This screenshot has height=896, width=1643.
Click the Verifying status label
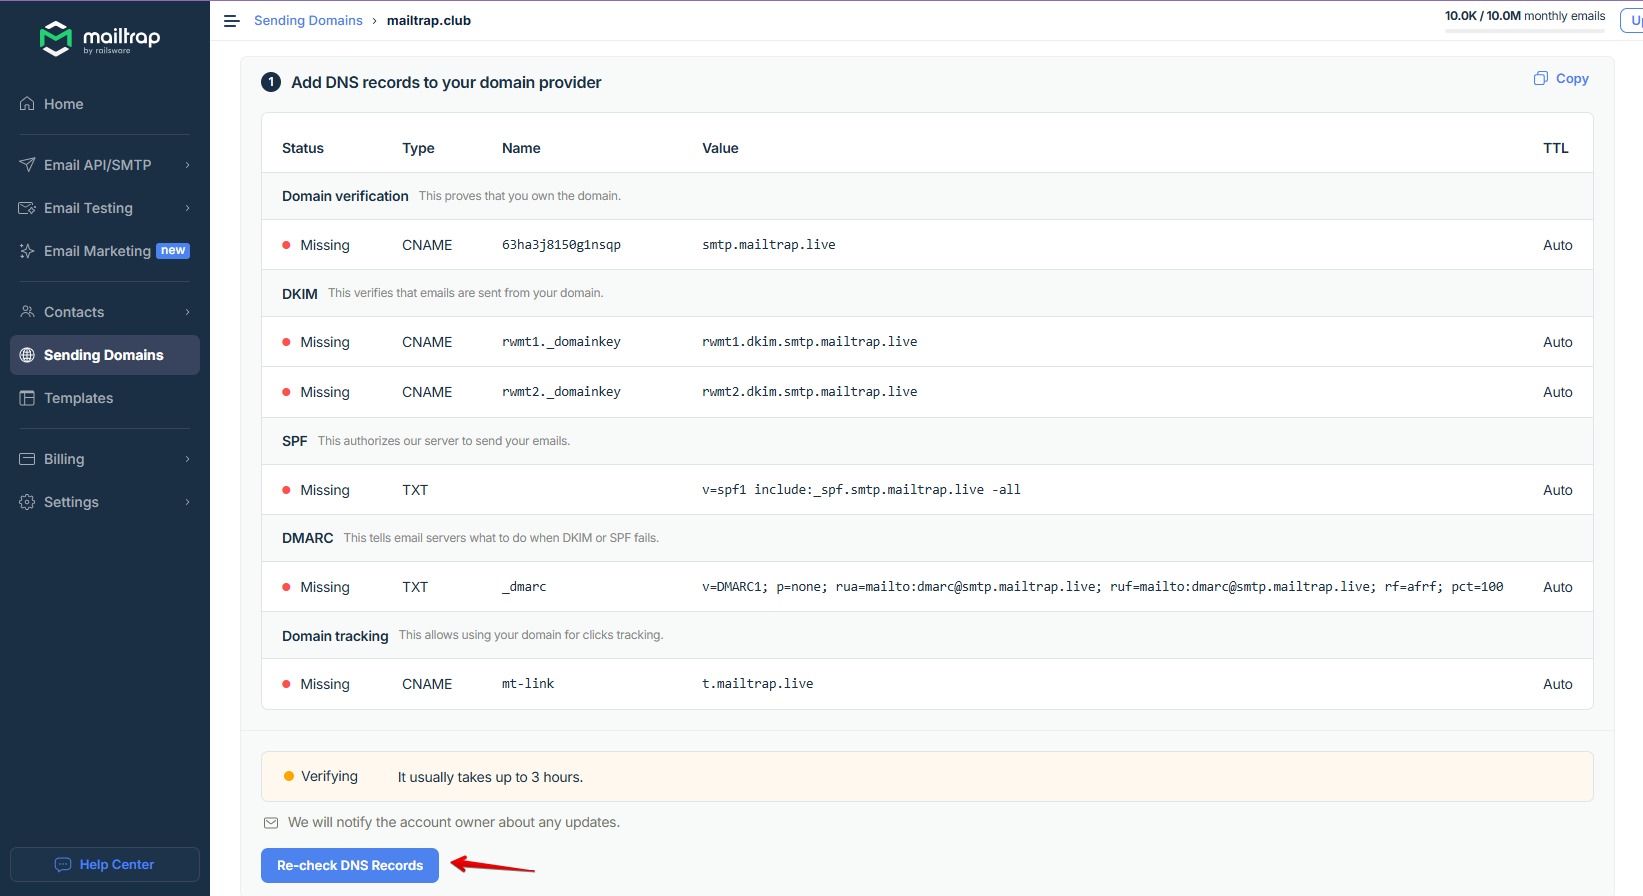[329, 777]
